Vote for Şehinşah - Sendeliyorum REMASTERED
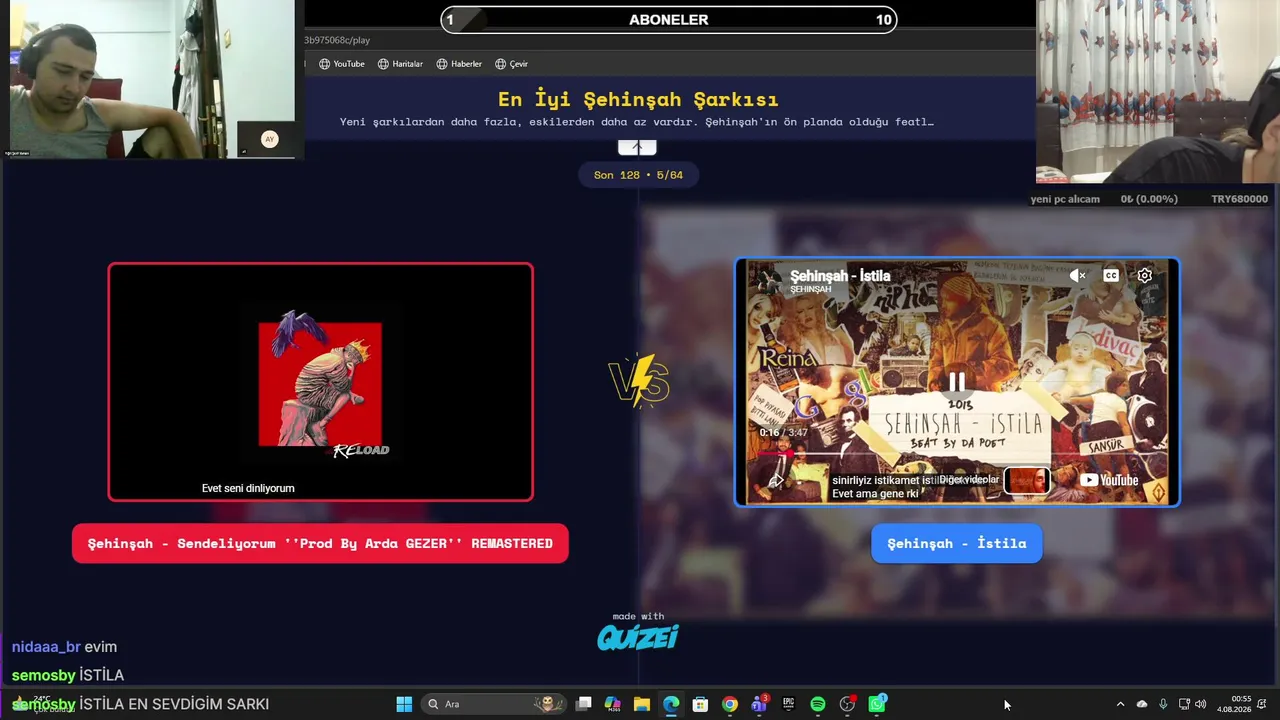The image size is (1280, 720). 320,543
